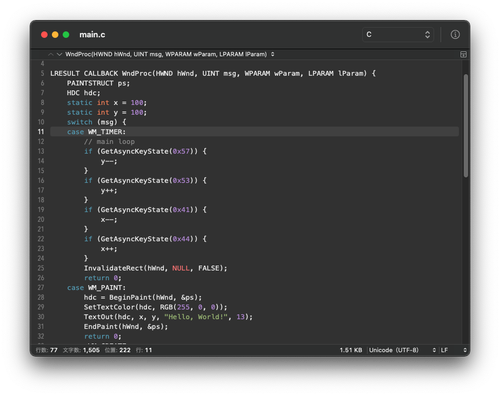Viewport: 500px width, 396px height.
Task: Open the C syntax language dropdown
Action: click(x=398, y=35)
